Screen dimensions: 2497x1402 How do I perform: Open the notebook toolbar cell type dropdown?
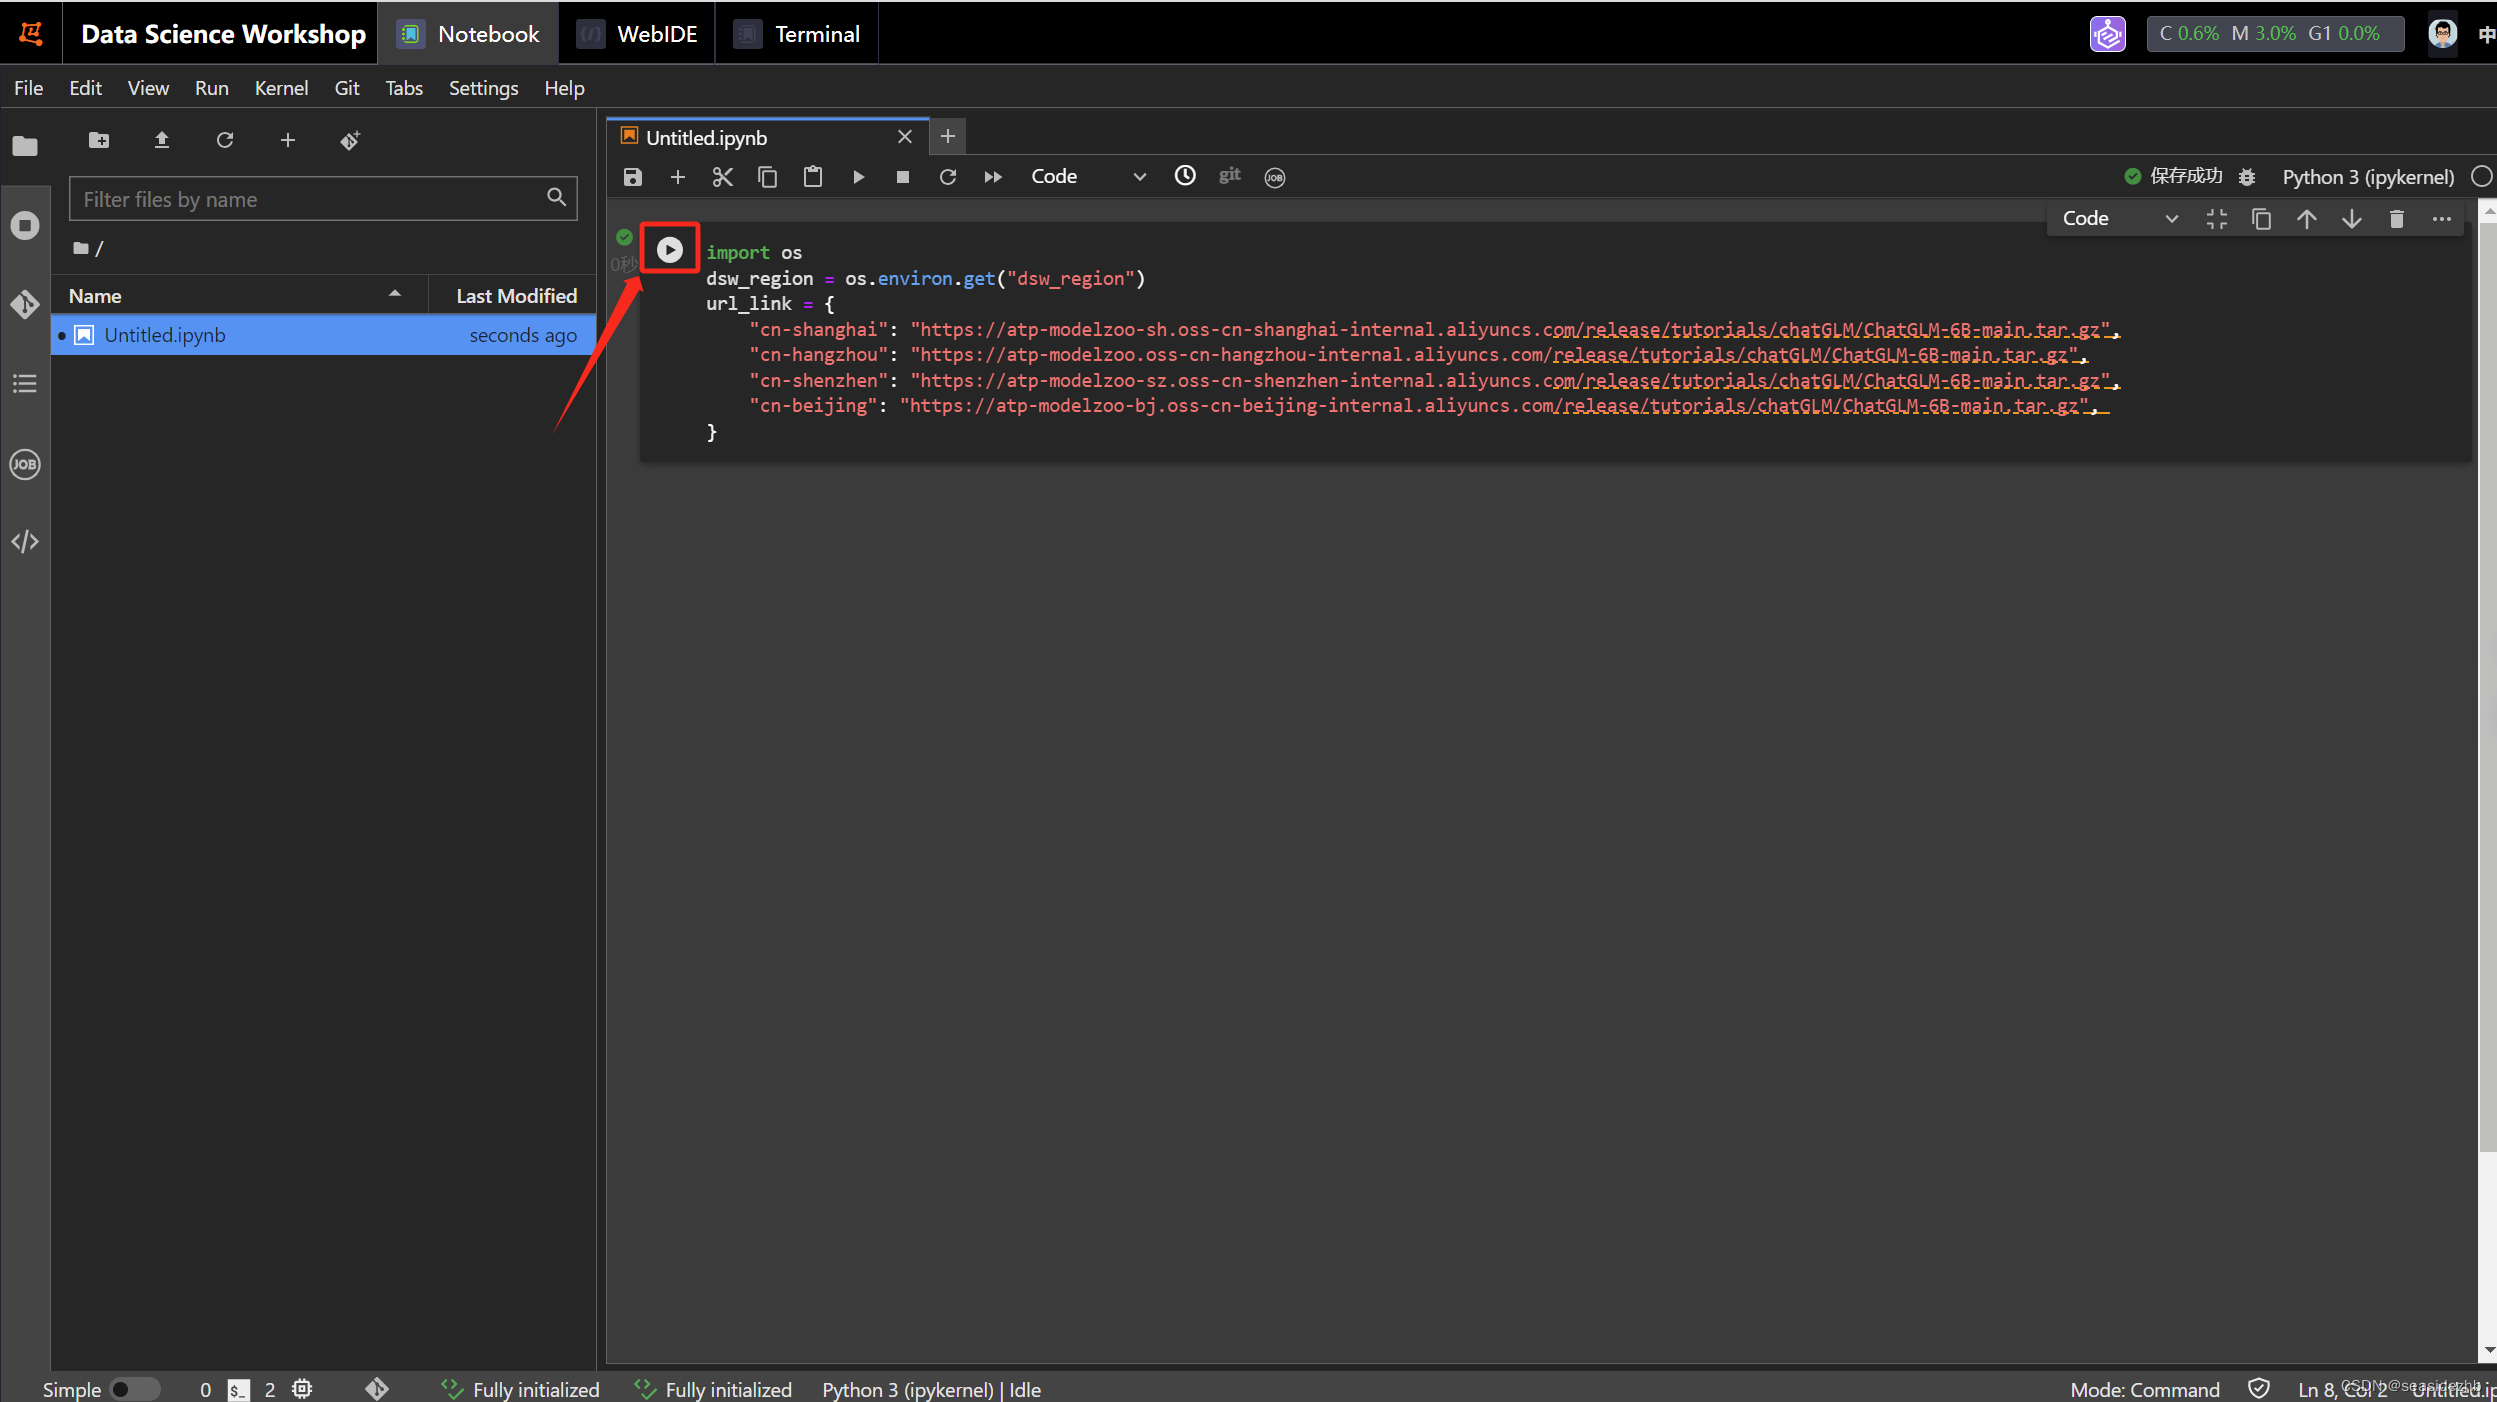1088,177
